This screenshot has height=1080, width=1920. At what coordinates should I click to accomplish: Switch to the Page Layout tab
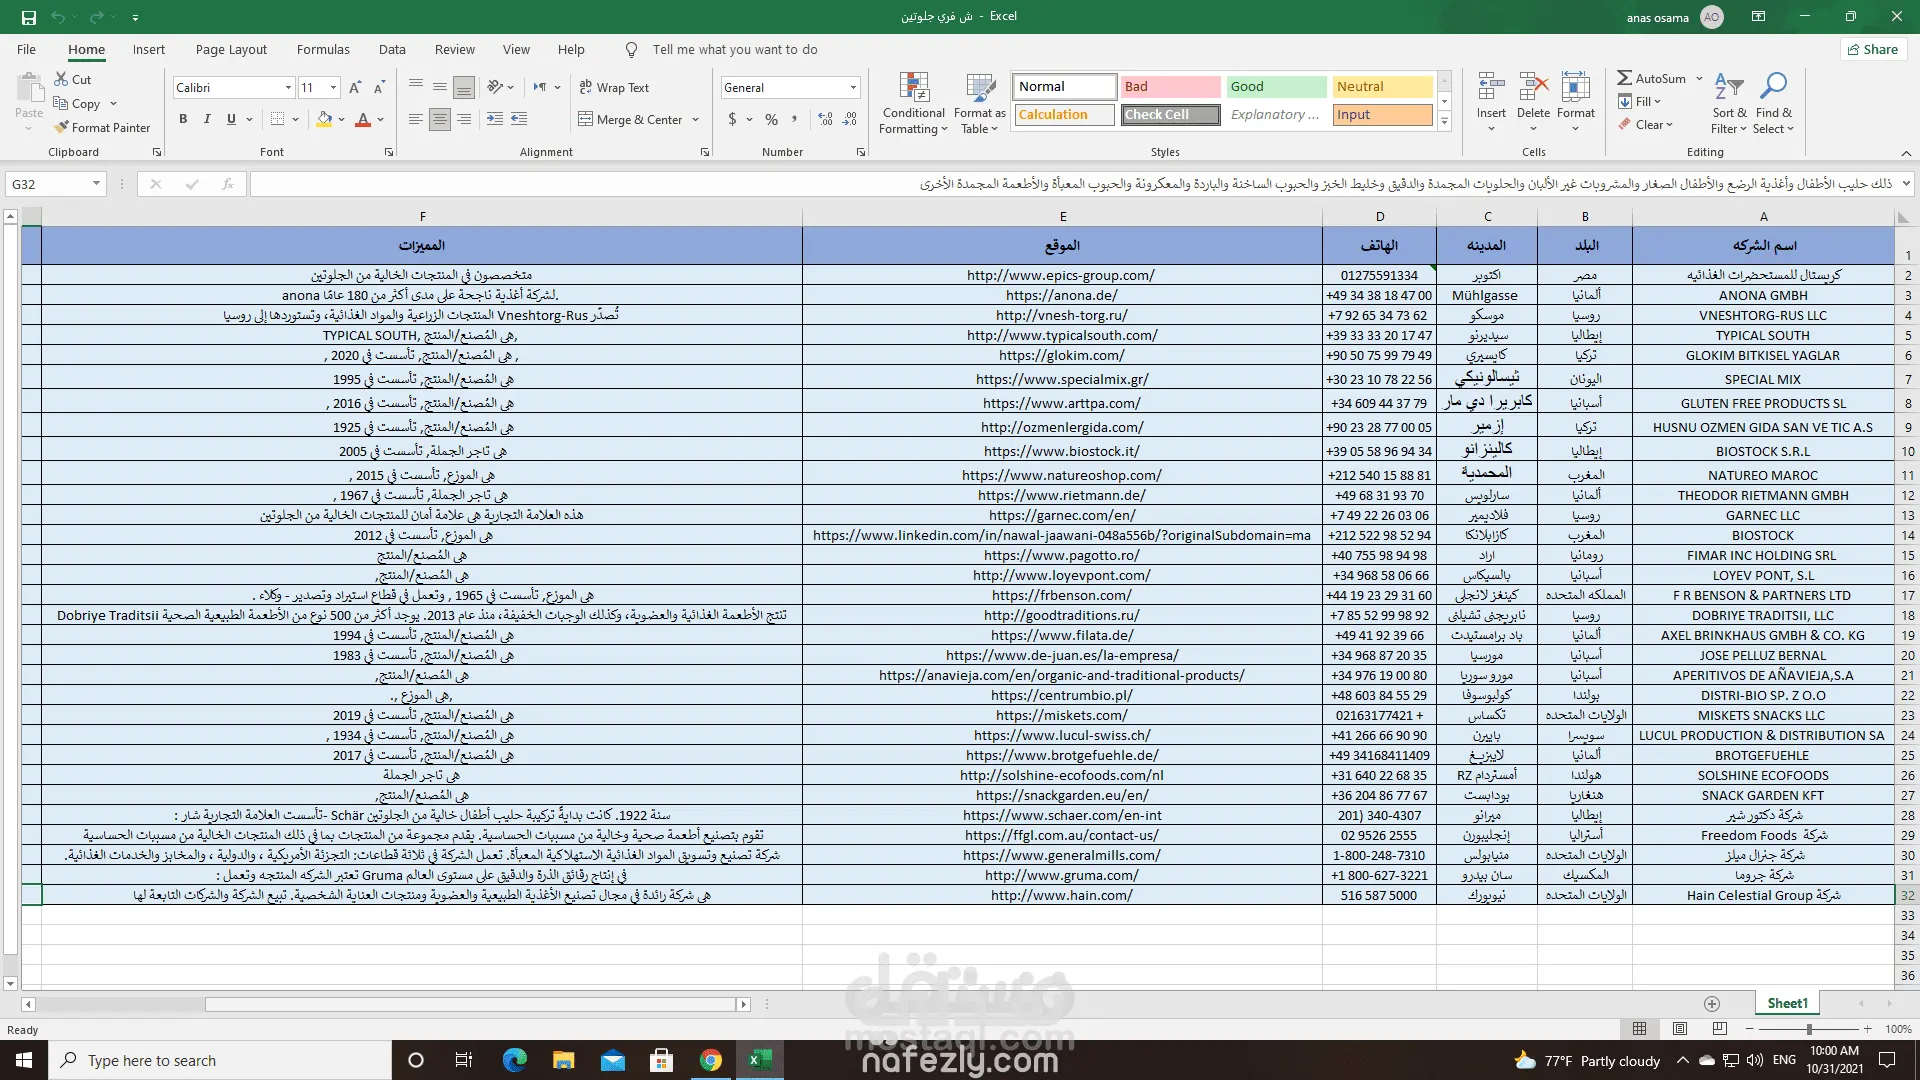(x=231, y=49)
